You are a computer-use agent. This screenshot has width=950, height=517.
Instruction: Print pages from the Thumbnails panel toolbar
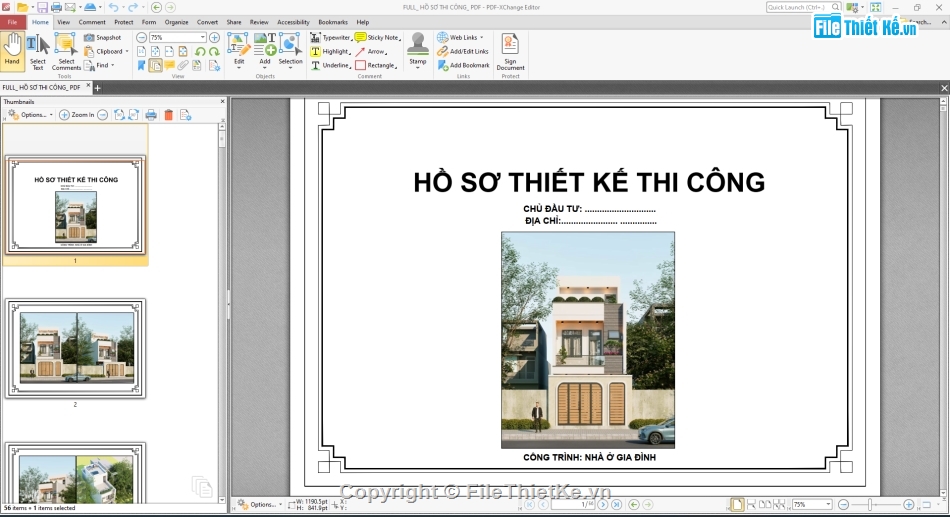151,115
